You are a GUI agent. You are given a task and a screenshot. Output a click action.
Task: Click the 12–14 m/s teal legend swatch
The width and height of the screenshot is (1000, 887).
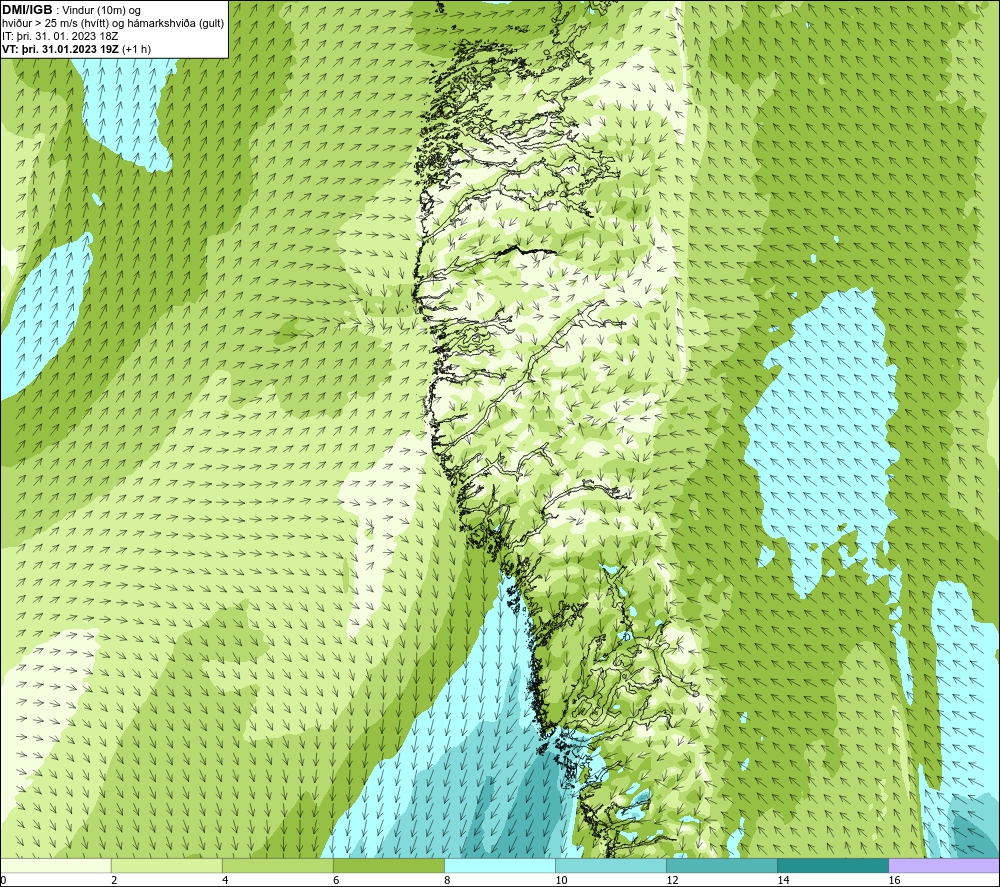722,865
